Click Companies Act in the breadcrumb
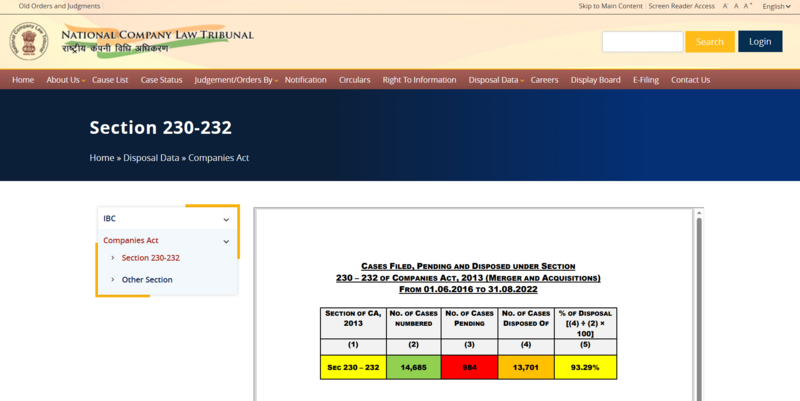800x401 pixels. (x=218, y=158)
